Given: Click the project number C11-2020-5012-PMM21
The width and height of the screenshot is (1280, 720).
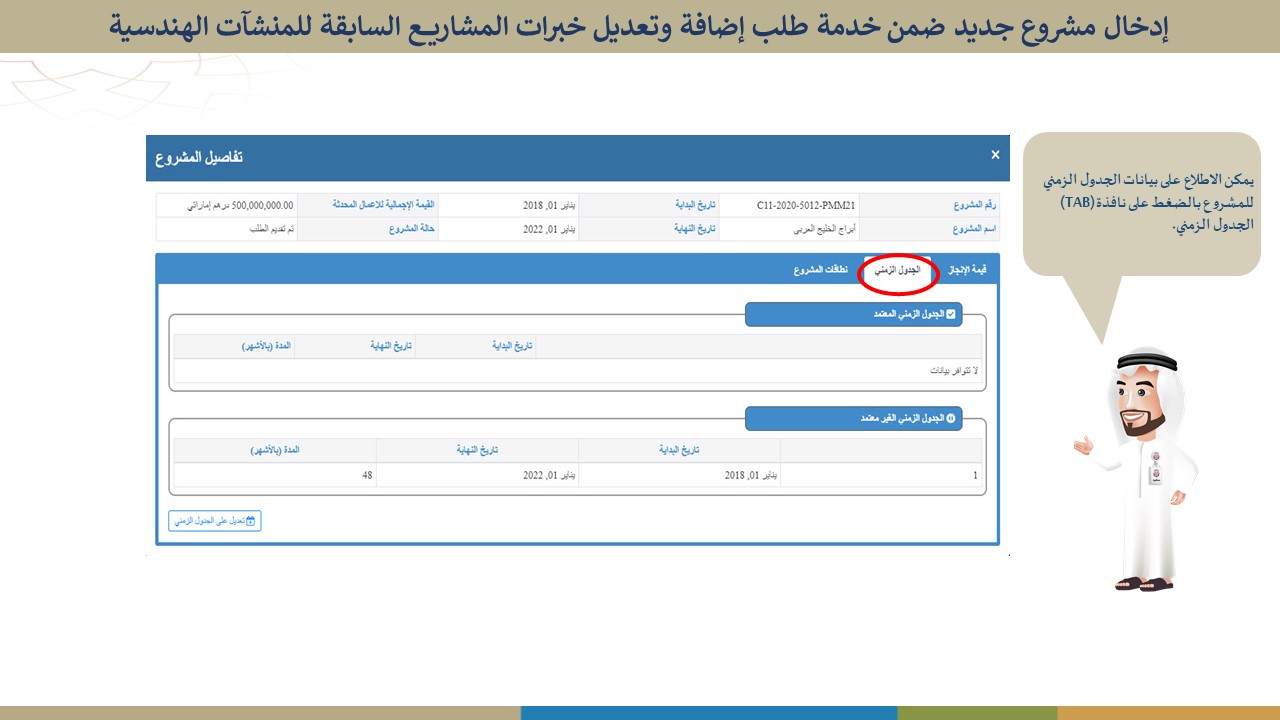Looking at the screenshot, I should tap(805, 205).
